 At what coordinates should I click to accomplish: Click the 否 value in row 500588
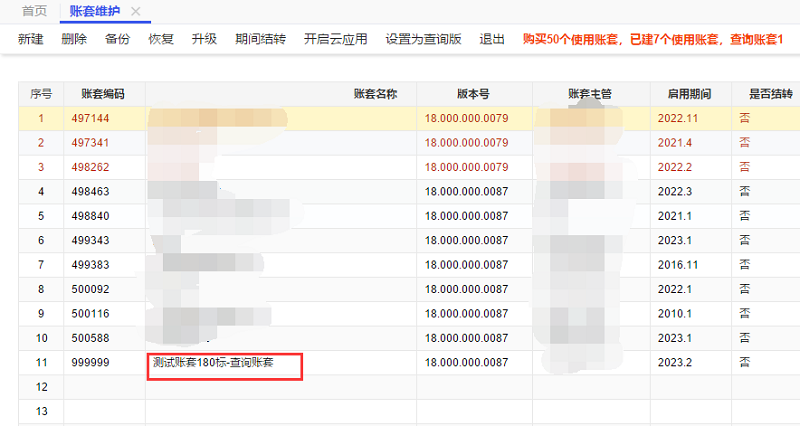pyautogui.click(x=744, y=338)
